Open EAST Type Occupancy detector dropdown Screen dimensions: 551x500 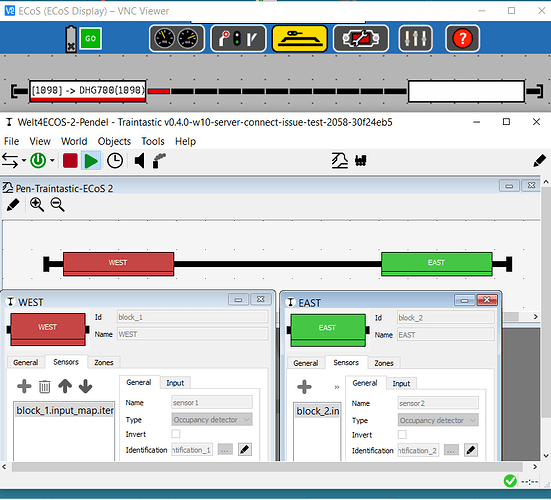[438, 420]
